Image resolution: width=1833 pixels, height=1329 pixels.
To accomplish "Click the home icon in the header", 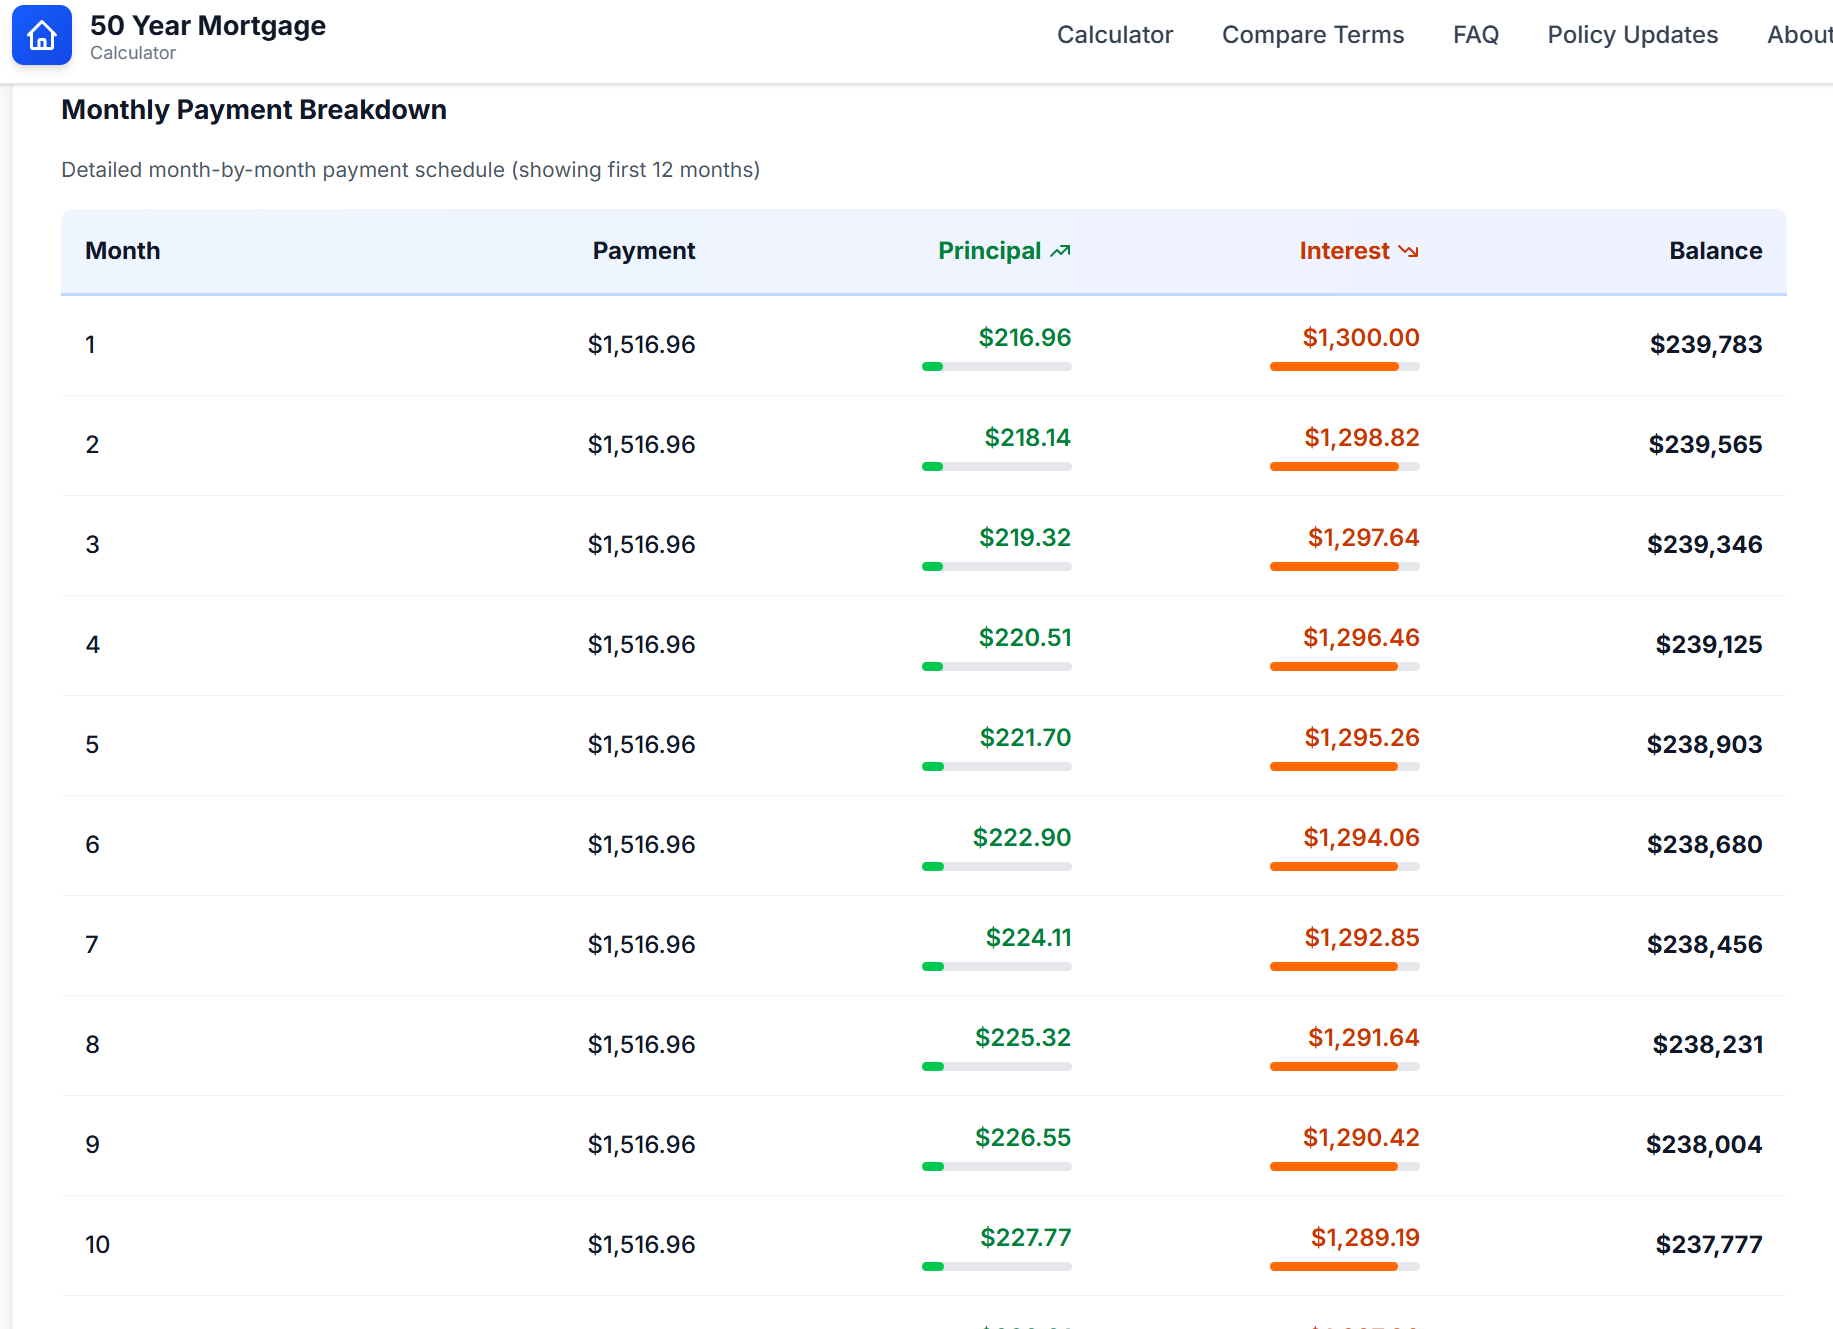I will [x=41, y=35].
